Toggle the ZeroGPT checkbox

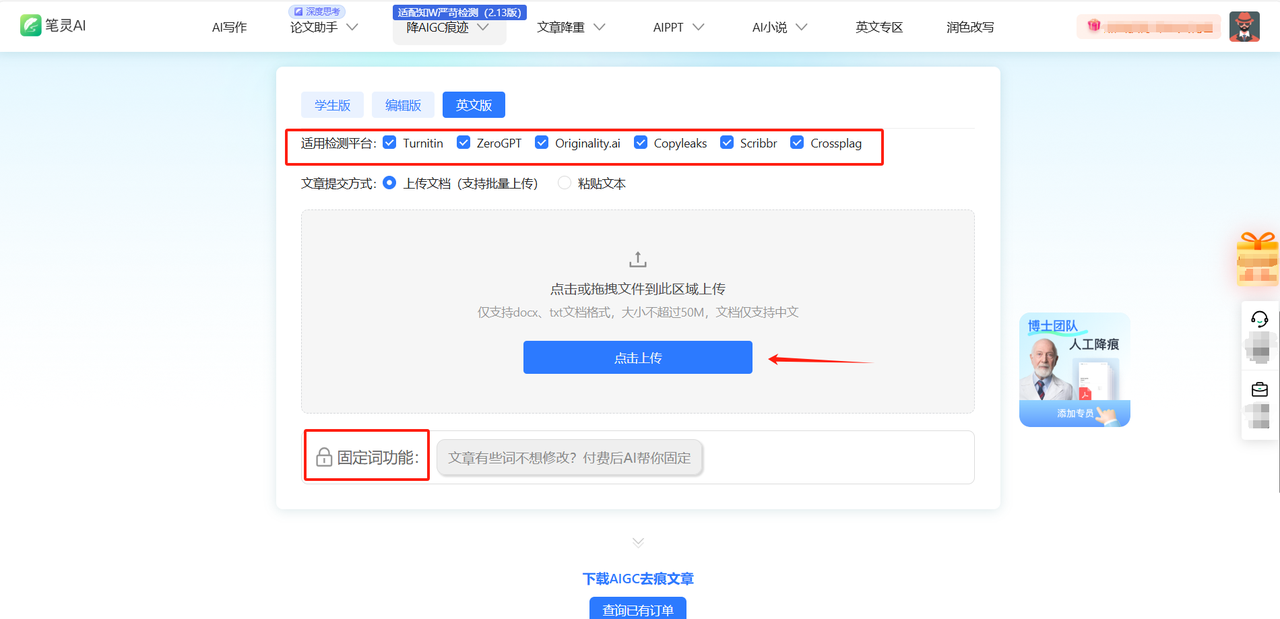coord(464,143)
